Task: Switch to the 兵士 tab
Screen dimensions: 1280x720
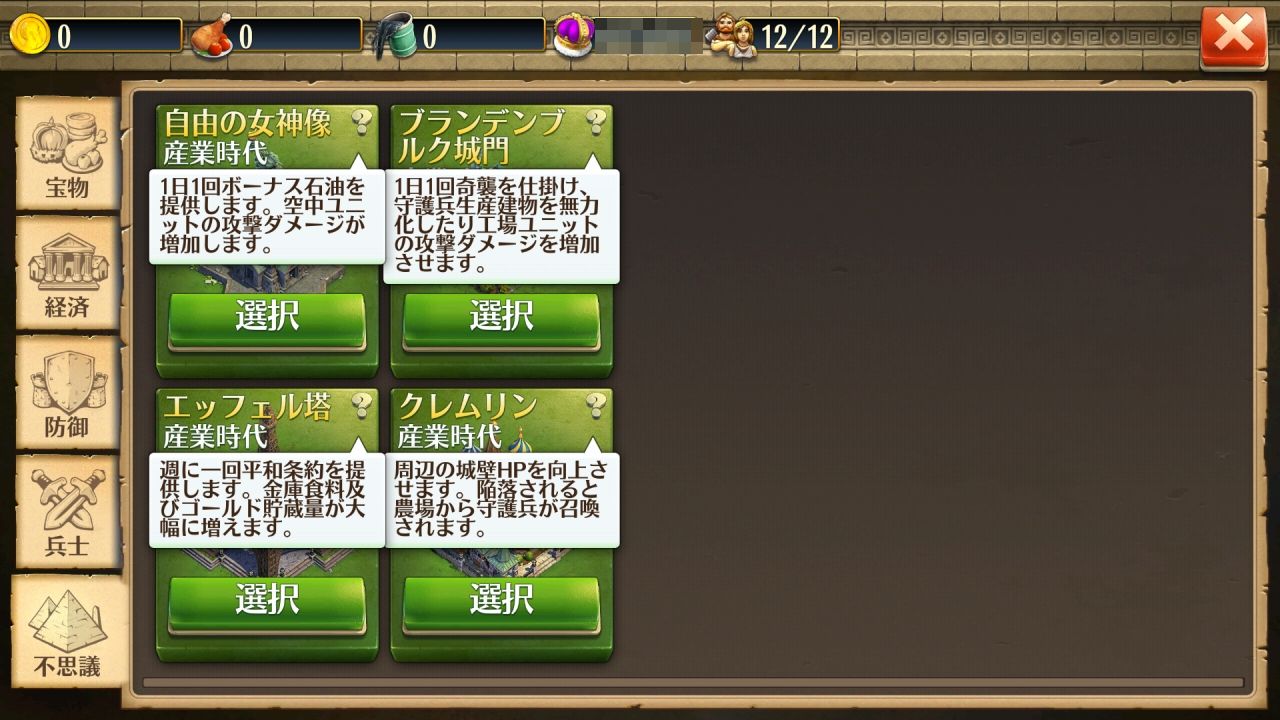Action: pyautogui.click(x=67, y=513)
